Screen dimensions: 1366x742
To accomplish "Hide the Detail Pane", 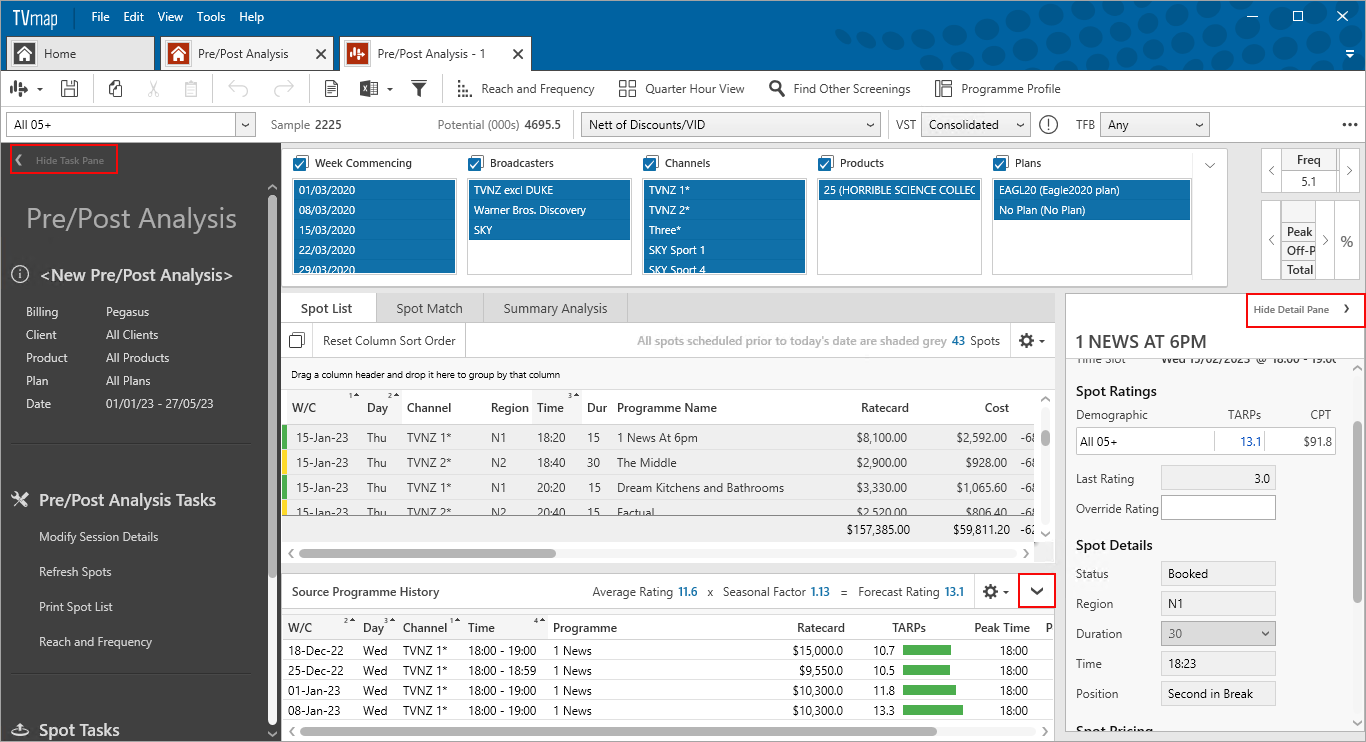I will coord(1303,309).
